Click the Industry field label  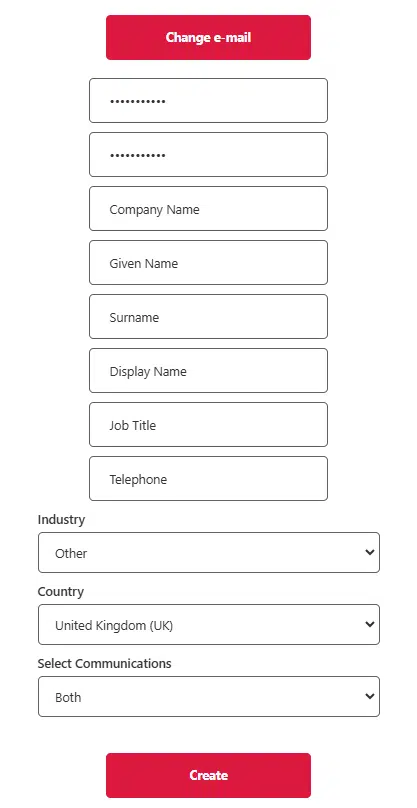[x=61, y=519]
